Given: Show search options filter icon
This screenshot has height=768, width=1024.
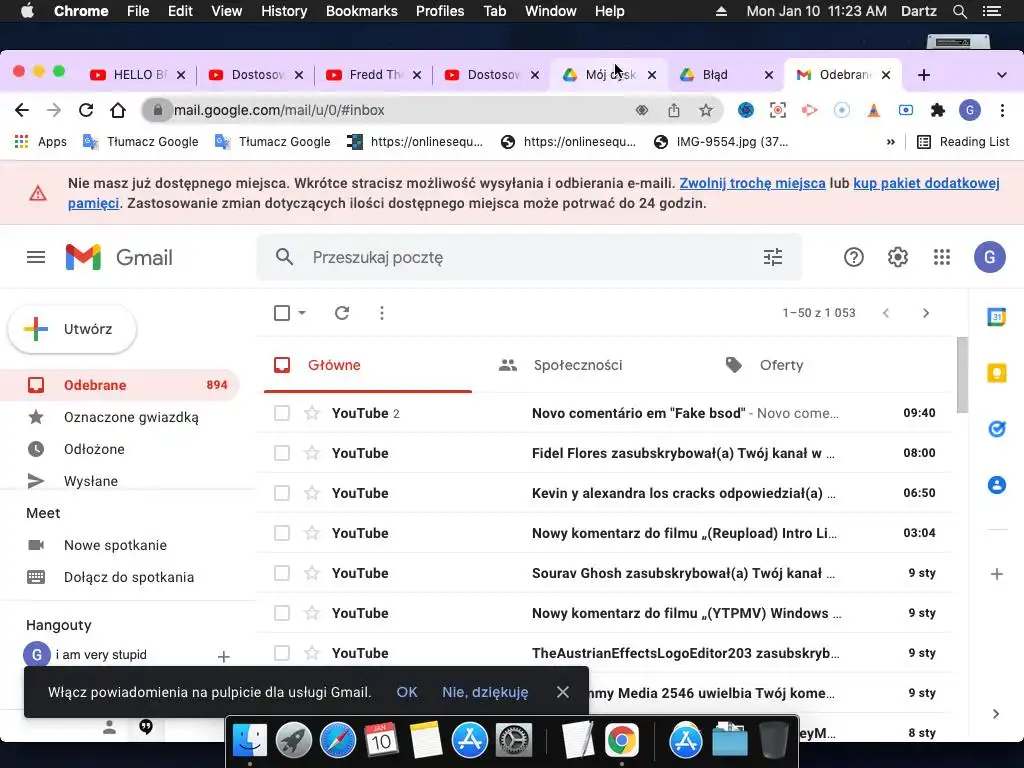Looking at the screenshot, I should click(773, 257).
